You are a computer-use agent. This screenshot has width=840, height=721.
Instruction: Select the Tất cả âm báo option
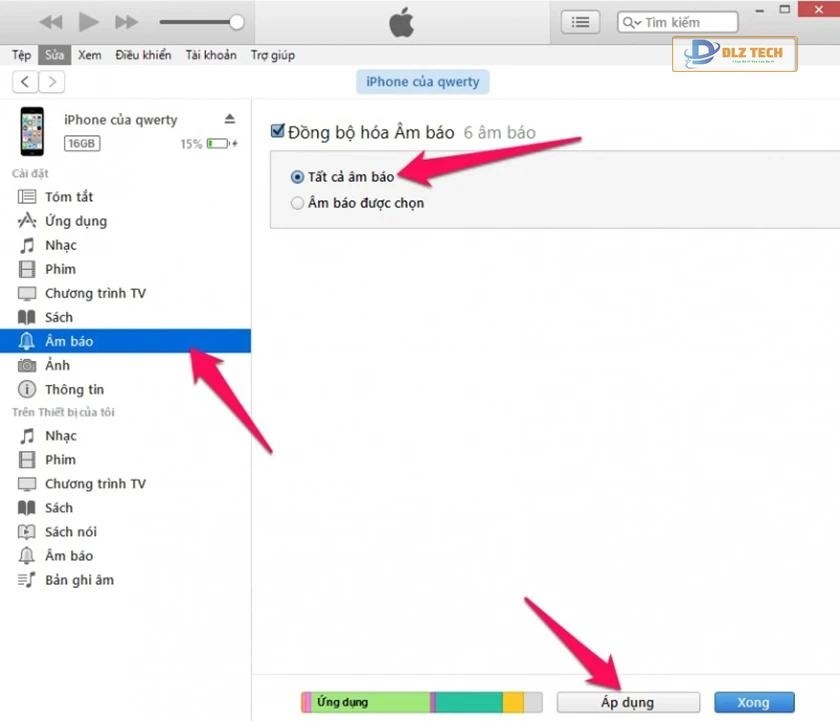(x=298, y=177)
